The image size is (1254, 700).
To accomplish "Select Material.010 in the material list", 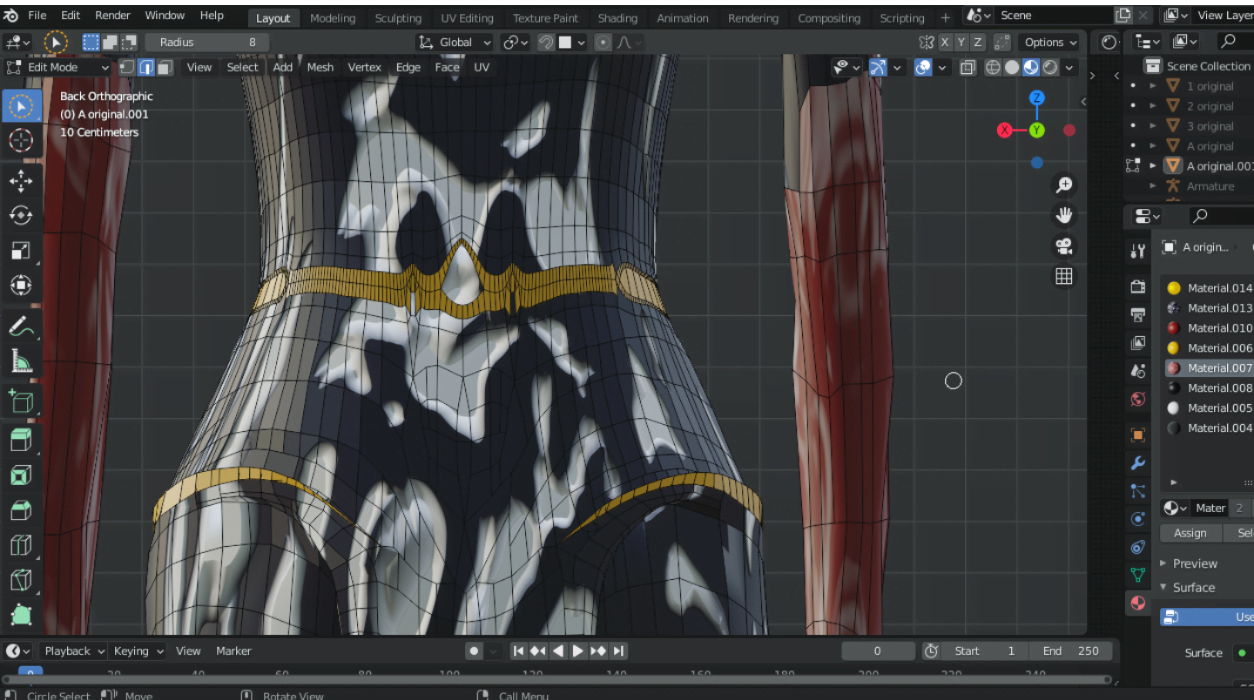I will pos(1208,328).
